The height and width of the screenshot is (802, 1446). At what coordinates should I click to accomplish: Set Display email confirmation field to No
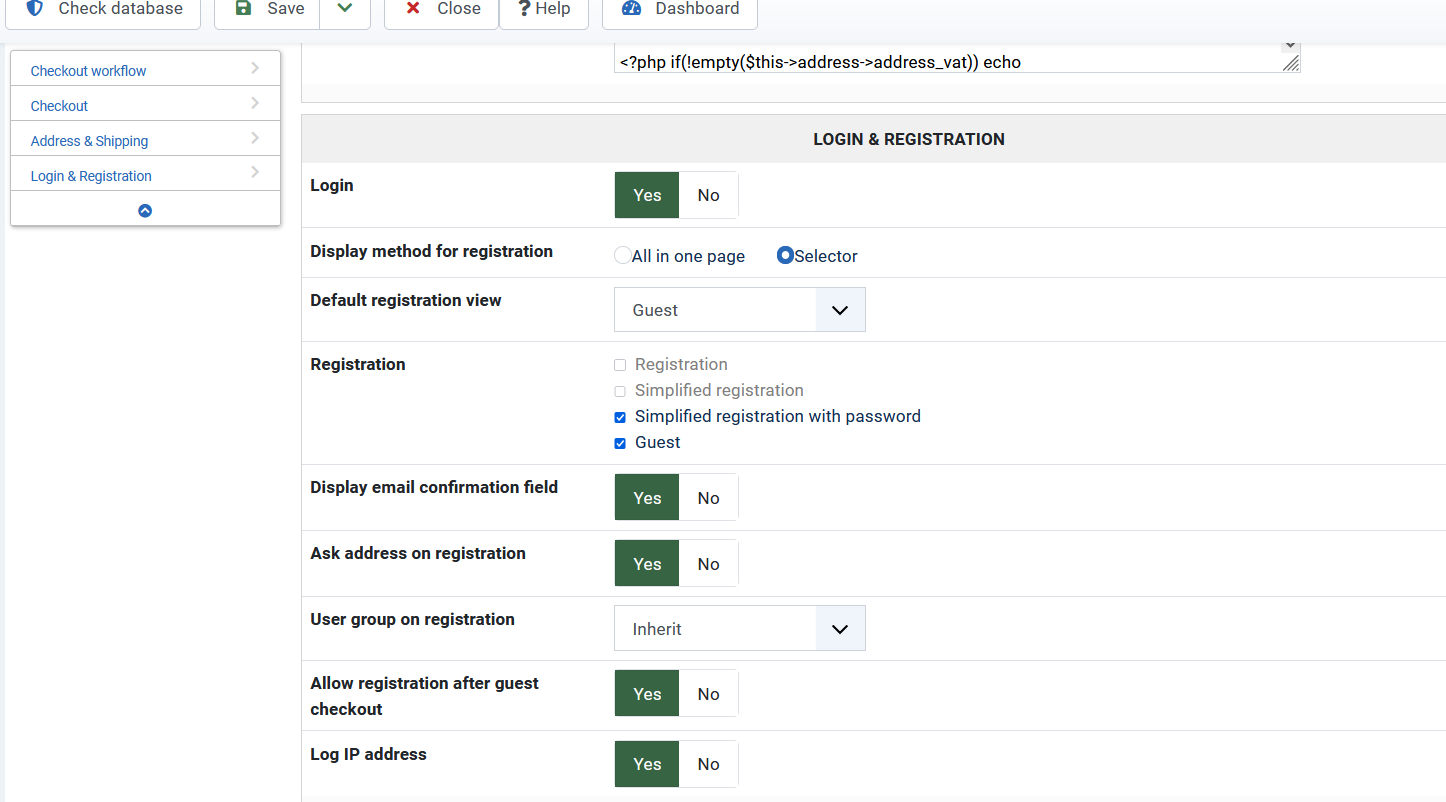click(708, 498)
